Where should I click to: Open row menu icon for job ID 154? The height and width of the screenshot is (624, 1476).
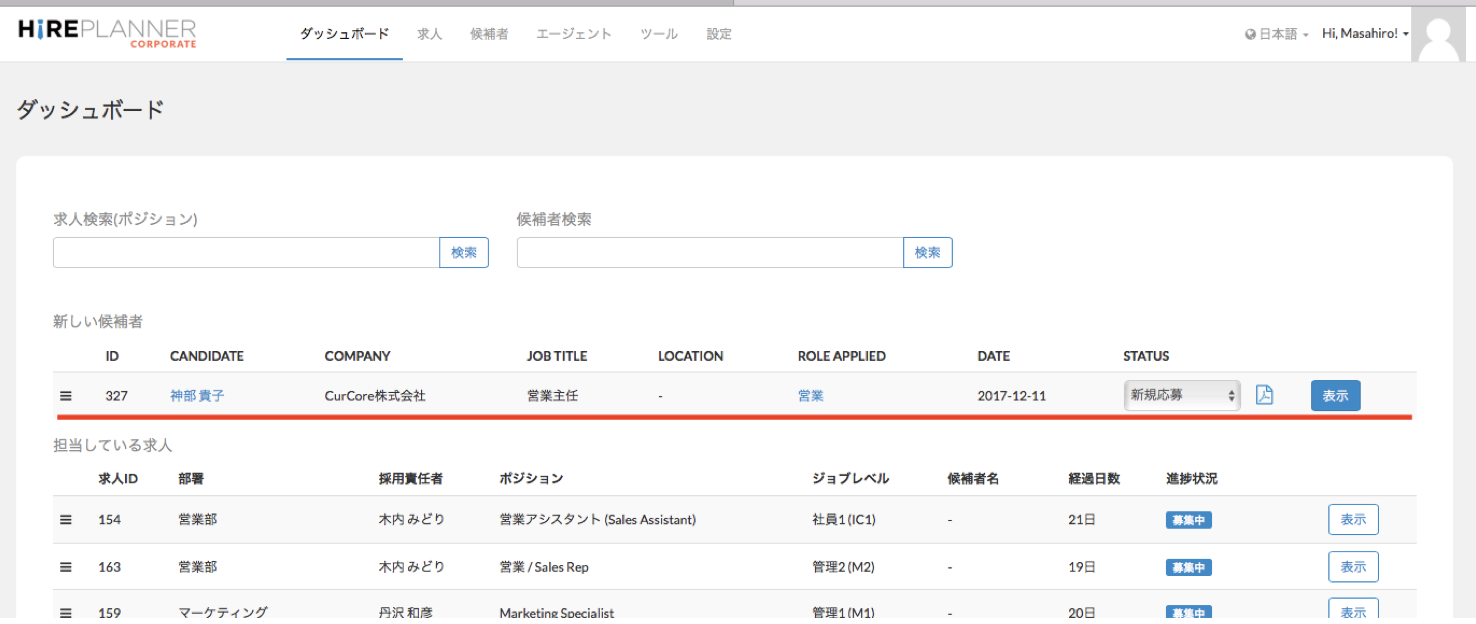tap(66, 520)
